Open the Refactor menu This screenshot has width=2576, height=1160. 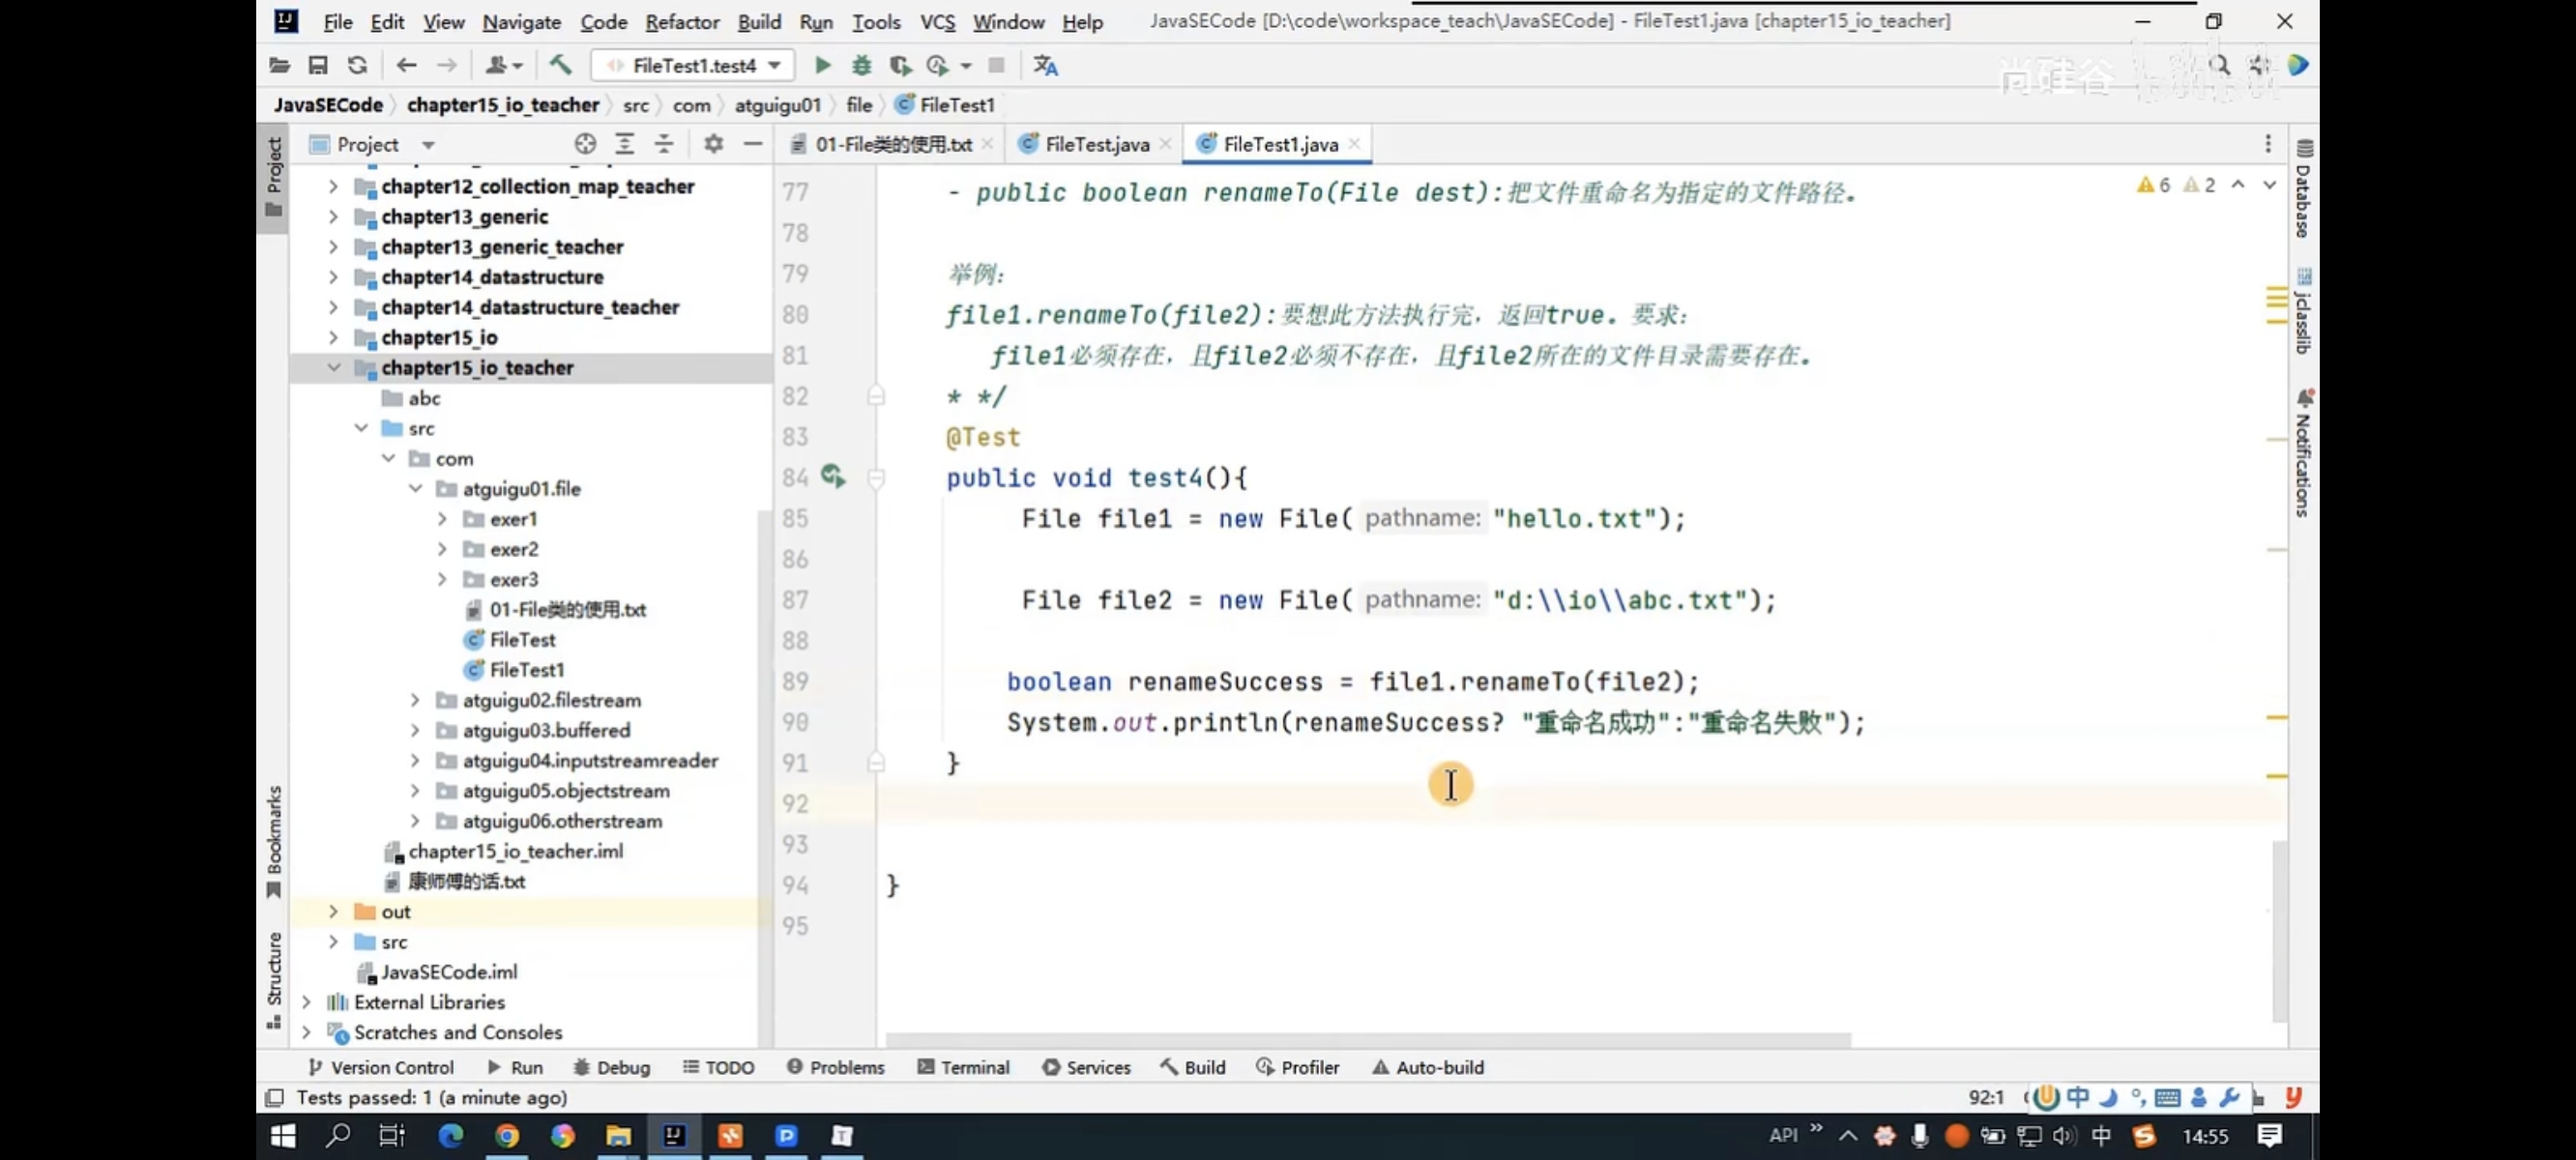click(x=681, y=21)
